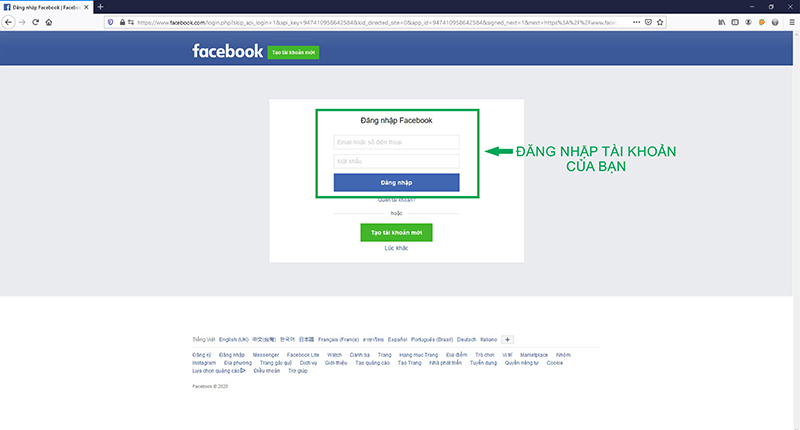Image resolution: width=800 pixels, height=430 pixels.
Task: Open the Facebook Lite footer link
Action: [303, 355]
